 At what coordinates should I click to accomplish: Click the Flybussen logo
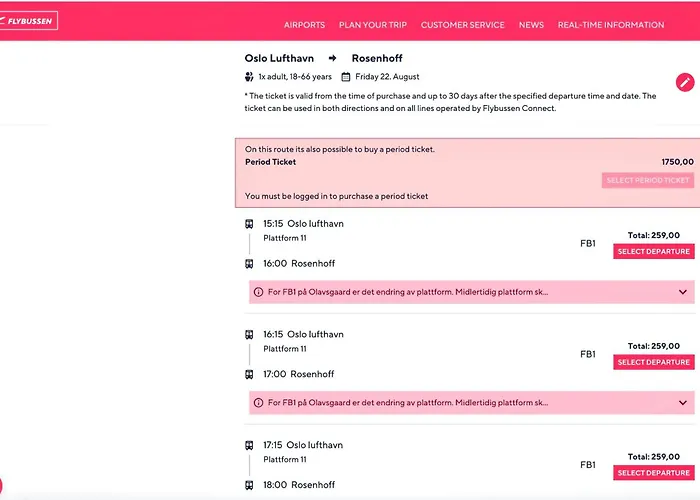tap(28, 21)
